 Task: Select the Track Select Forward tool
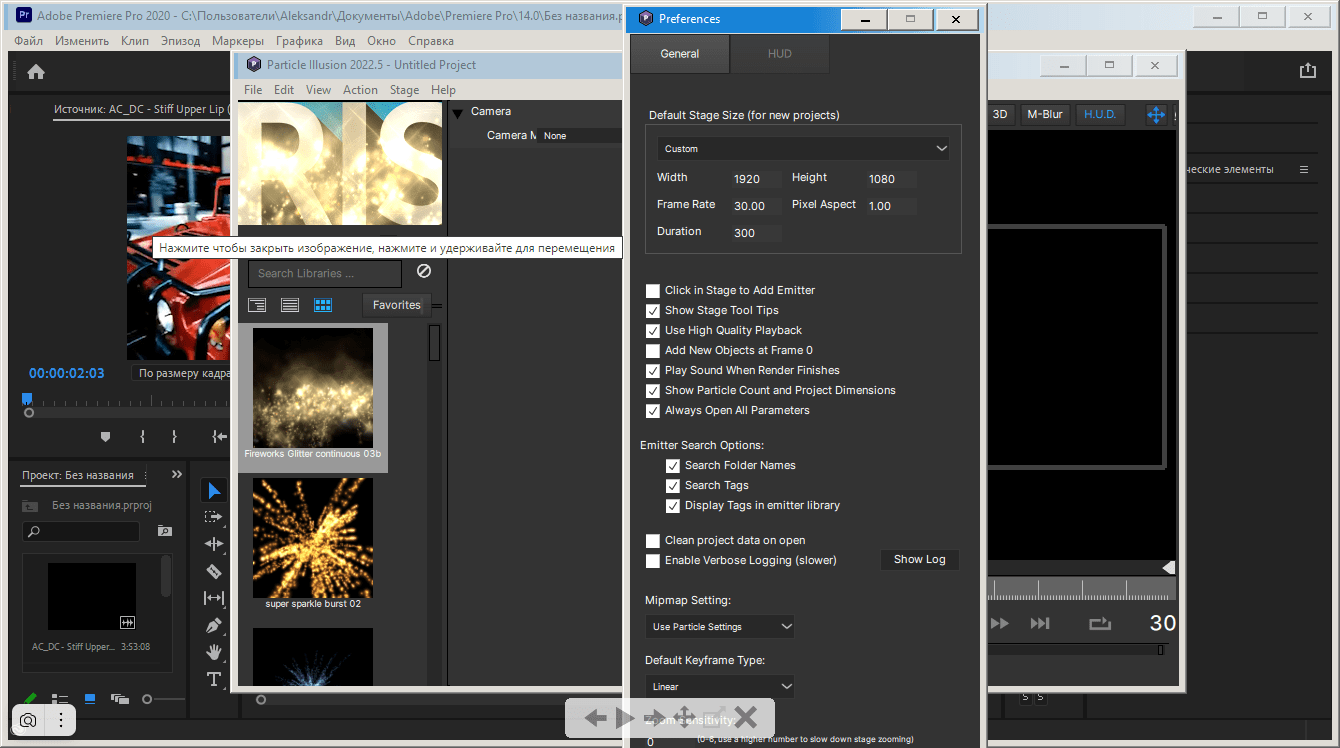point(214,517)
